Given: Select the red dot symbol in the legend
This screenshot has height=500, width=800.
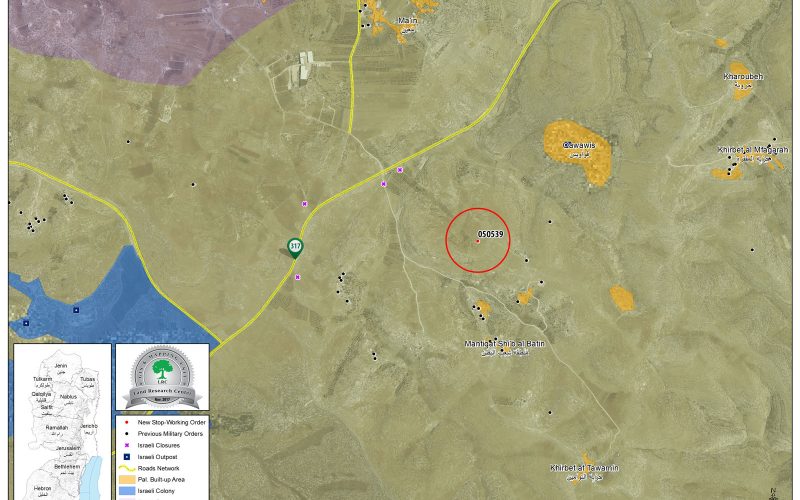Looking at the screenshot, I should point(126,422).
